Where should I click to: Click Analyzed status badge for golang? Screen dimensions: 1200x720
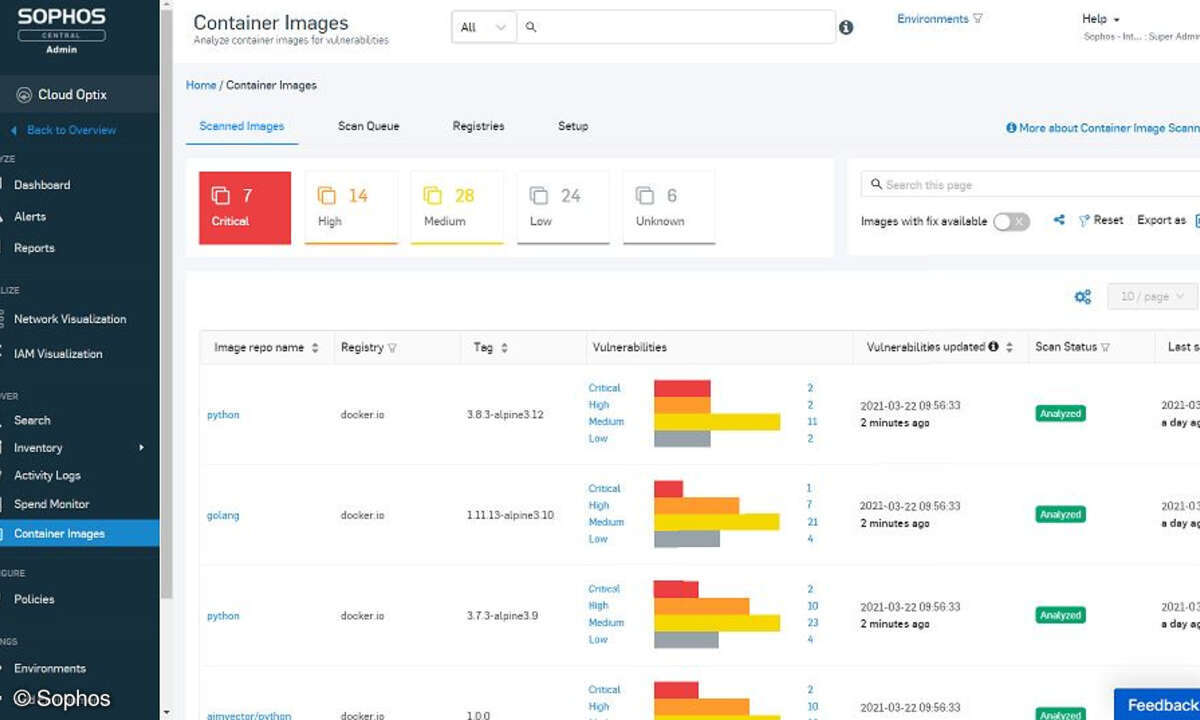pyautogui.click(x=1060, y=515)
